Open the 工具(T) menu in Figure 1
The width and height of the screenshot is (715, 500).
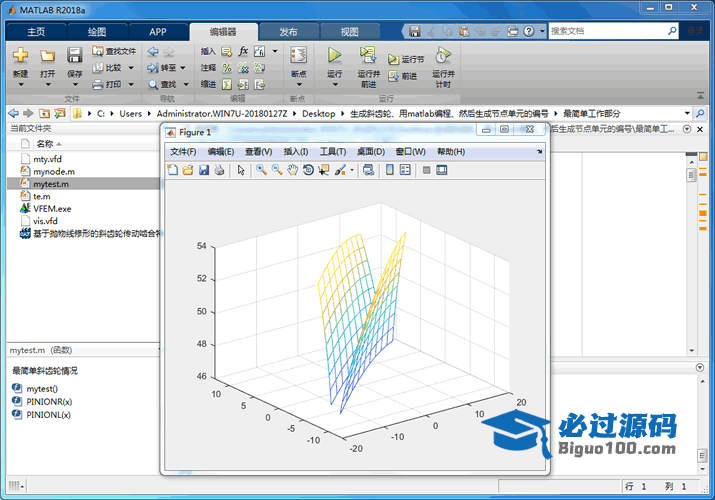point(332,151)
